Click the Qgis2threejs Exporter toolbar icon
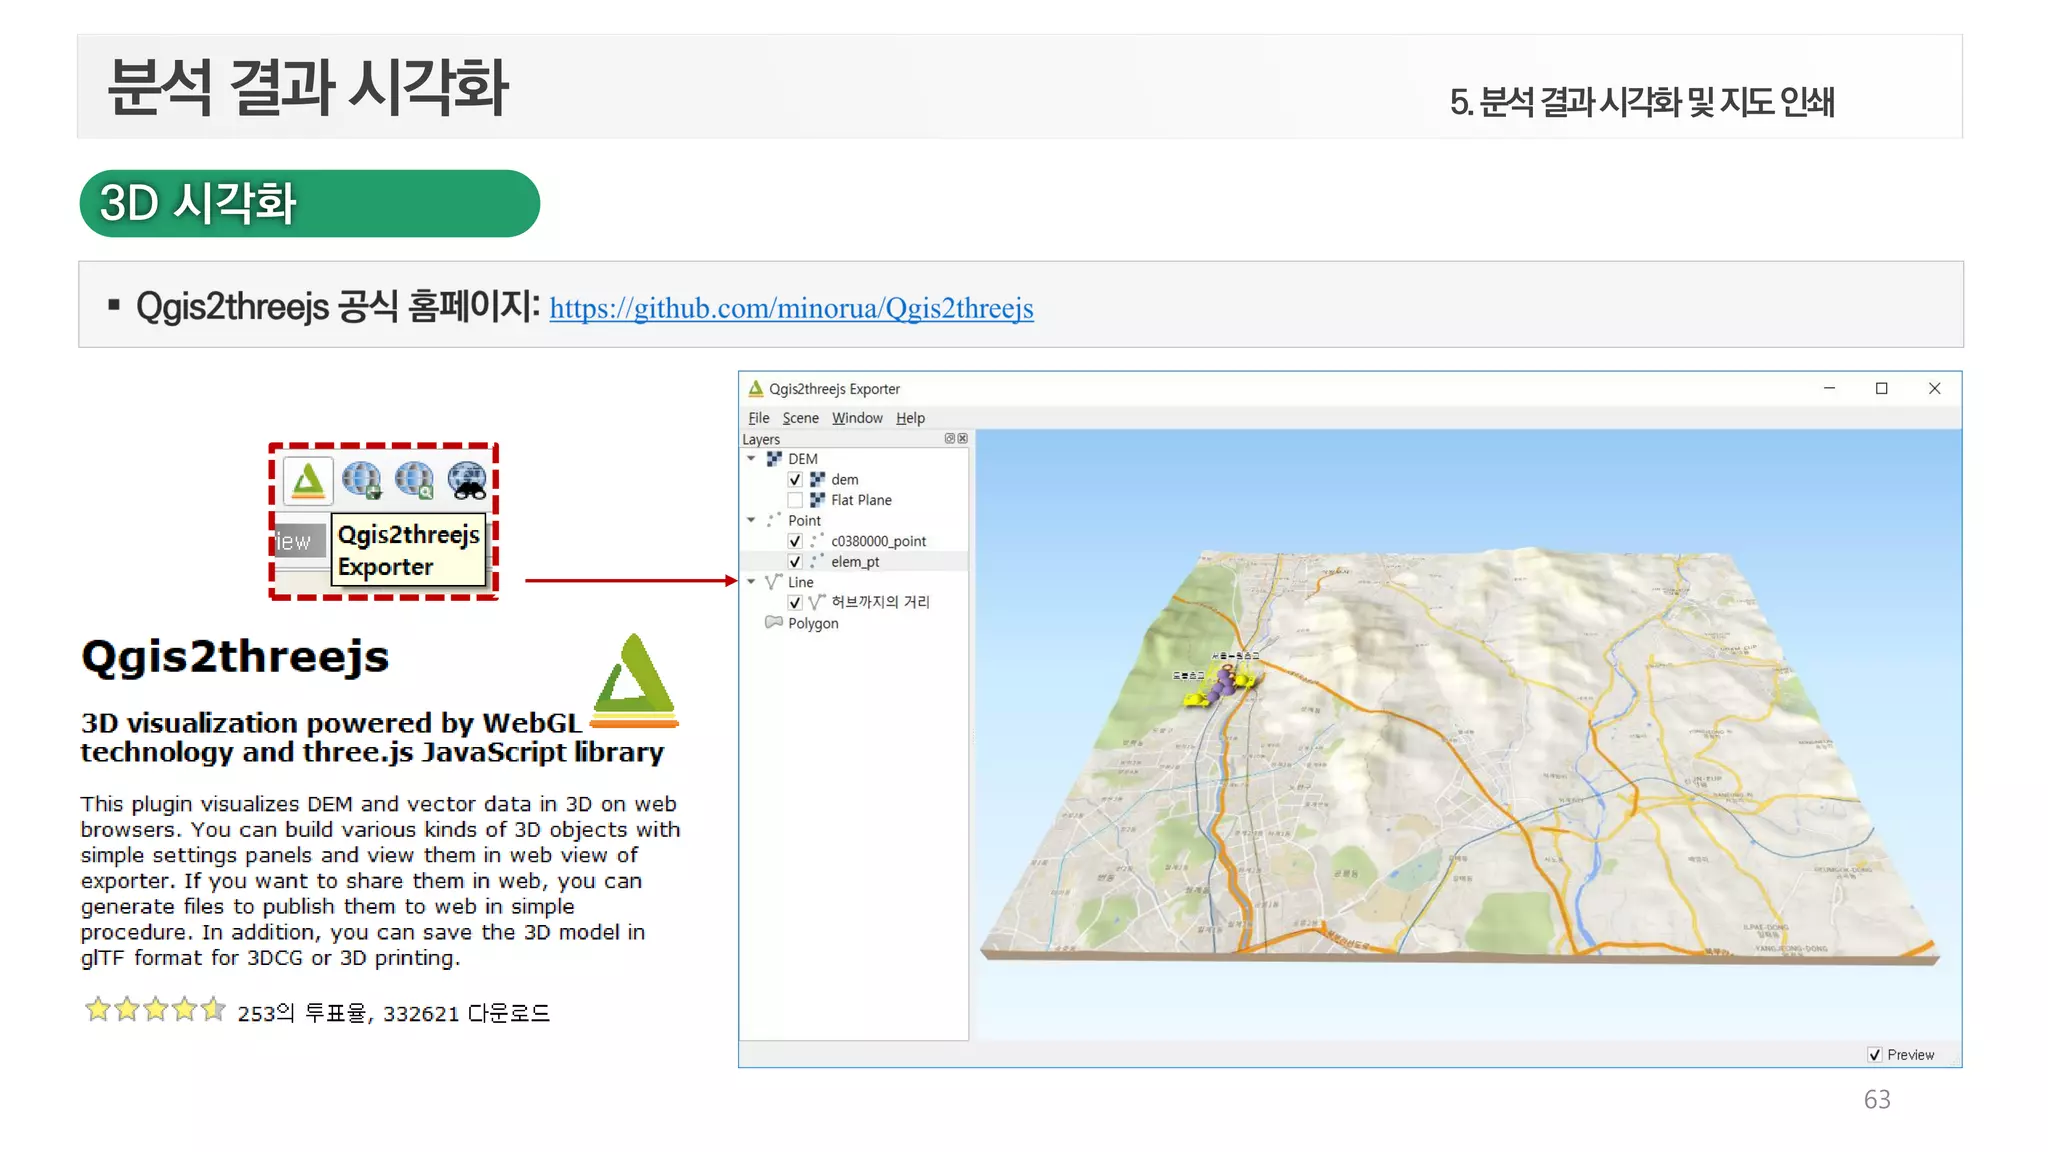The width and height of the screenshot is (2048, 1152). pyautogui.click(x=308, y=480)
